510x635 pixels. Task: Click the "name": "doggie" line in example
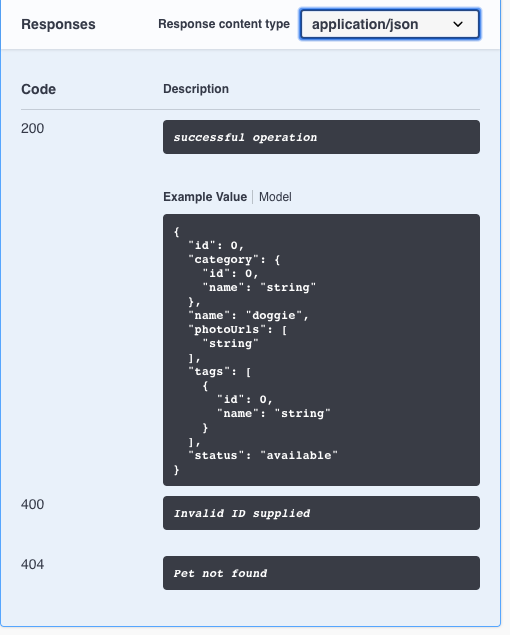pyautogui.click(x=249, y=315)
